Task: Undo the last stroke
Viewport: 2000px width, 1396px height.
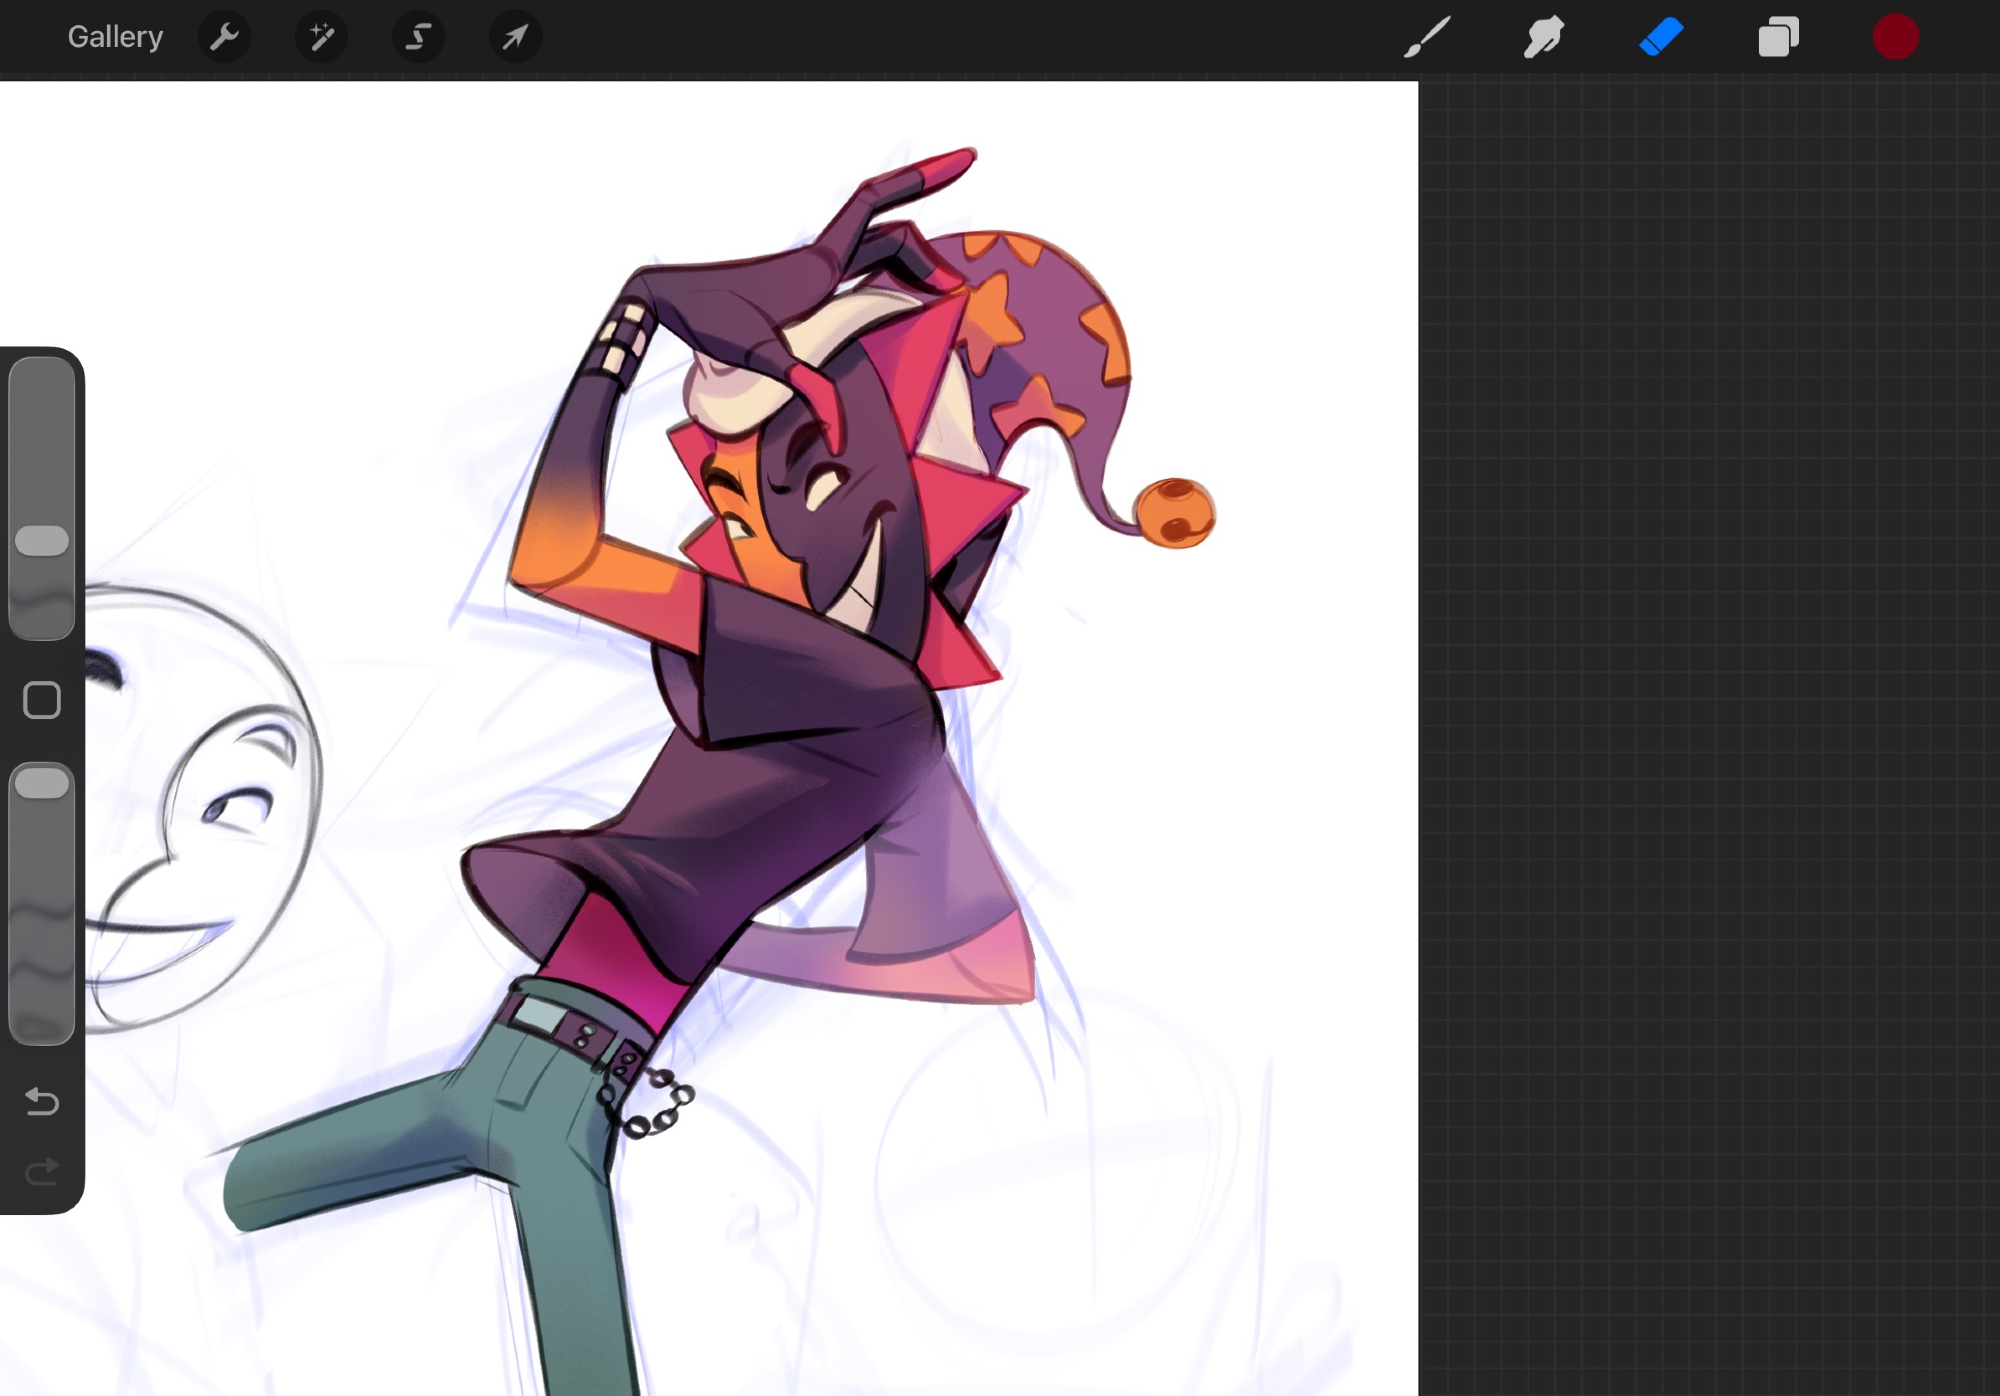Action: tap(42, 1101)
